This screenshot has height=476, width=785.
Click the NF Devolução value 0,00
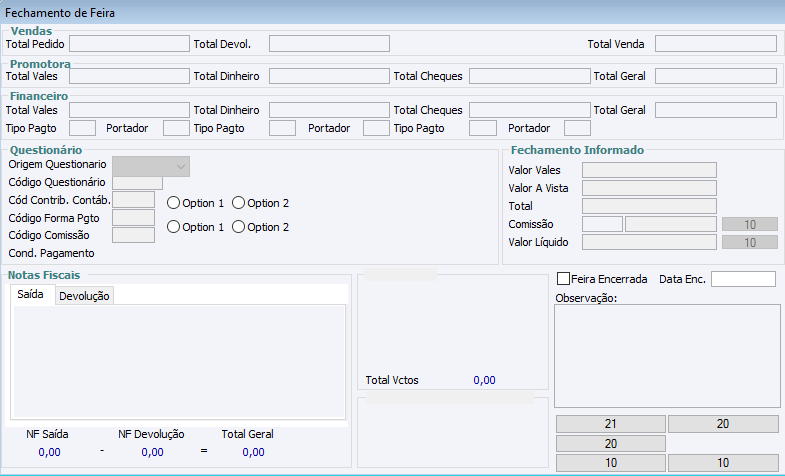[152, 452]
